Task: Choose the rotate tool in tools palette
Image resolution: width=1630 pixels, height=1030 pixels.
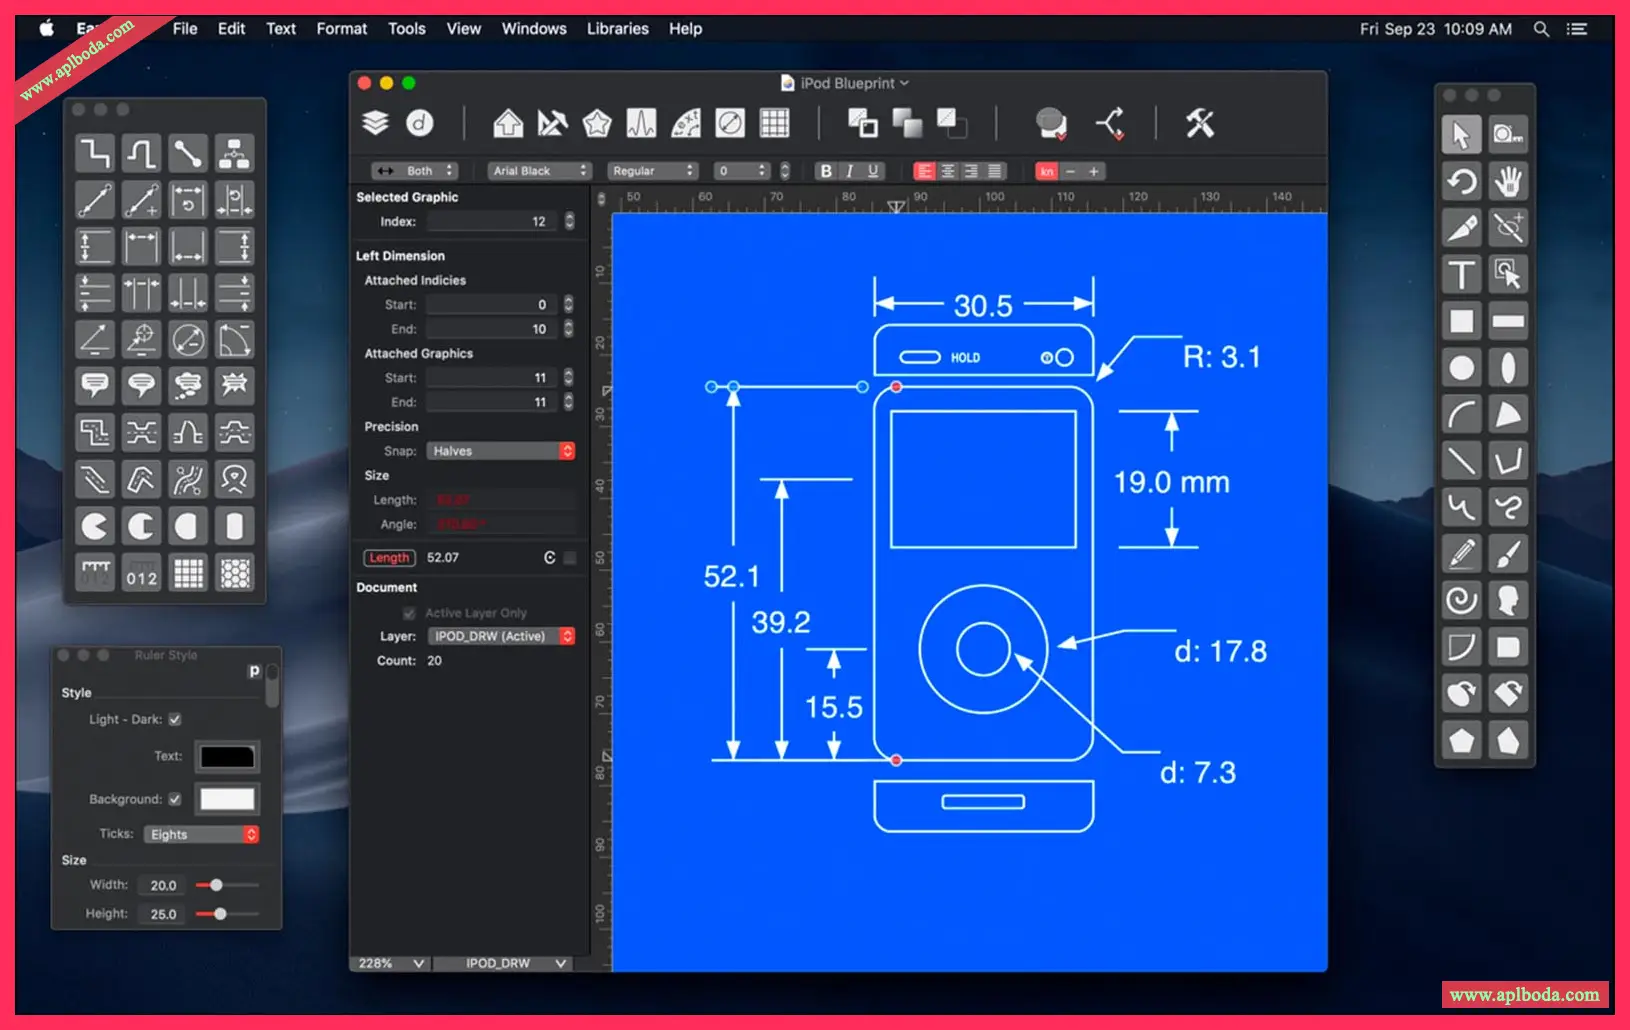Action: 1461,181
